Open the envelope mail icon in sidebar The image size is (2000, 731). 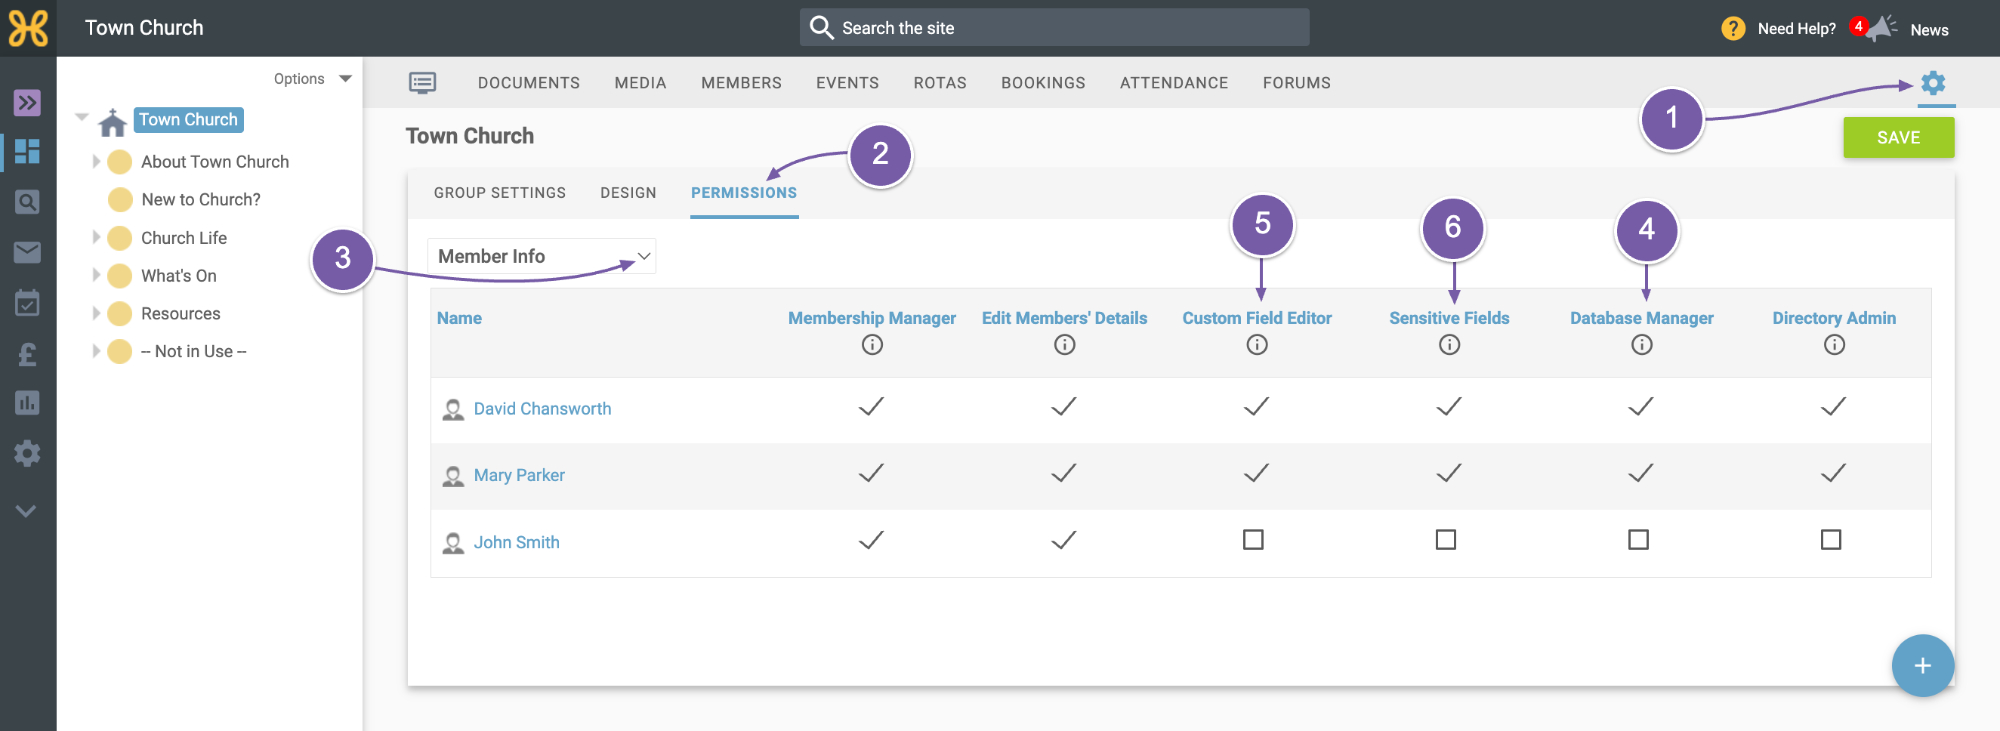(27, 252)
